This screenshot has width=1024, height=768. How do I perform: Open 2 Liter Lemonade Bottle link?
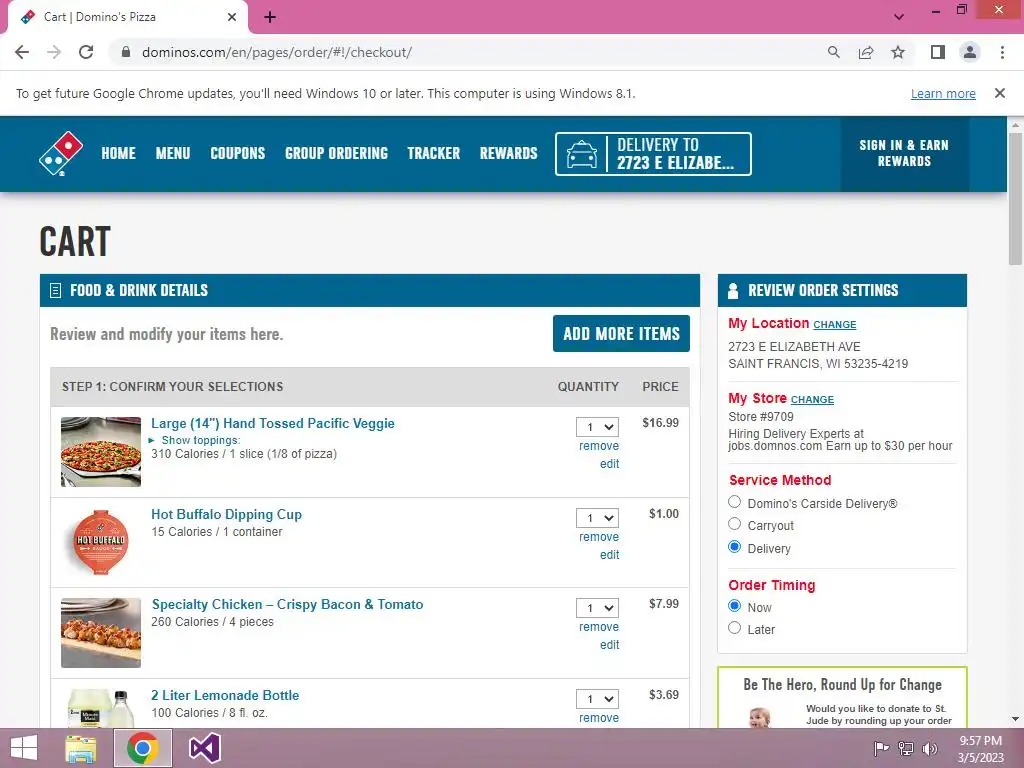225,696
